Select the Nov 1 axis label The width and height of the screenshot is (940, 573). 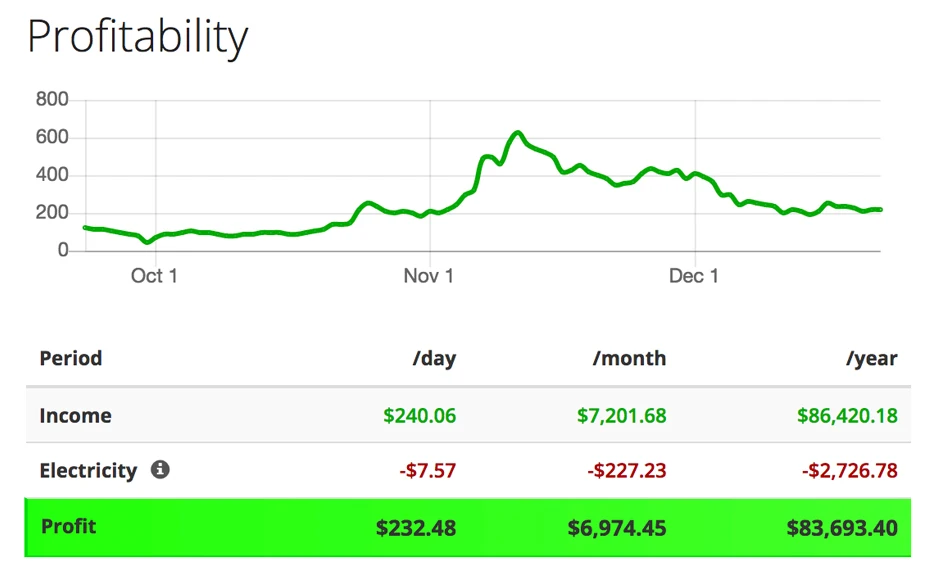pyautogui.click(x=429, y=276)
